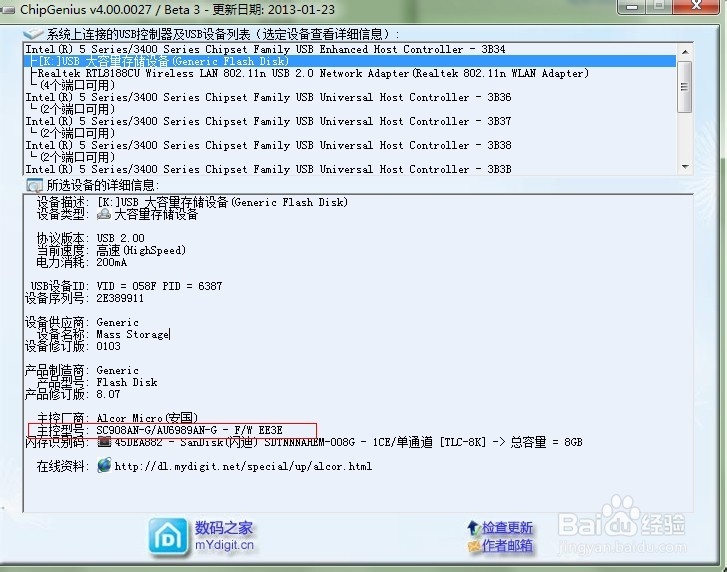Click the device list scroll up arrow
Screen dimensions: 727x572
[685, 51]
